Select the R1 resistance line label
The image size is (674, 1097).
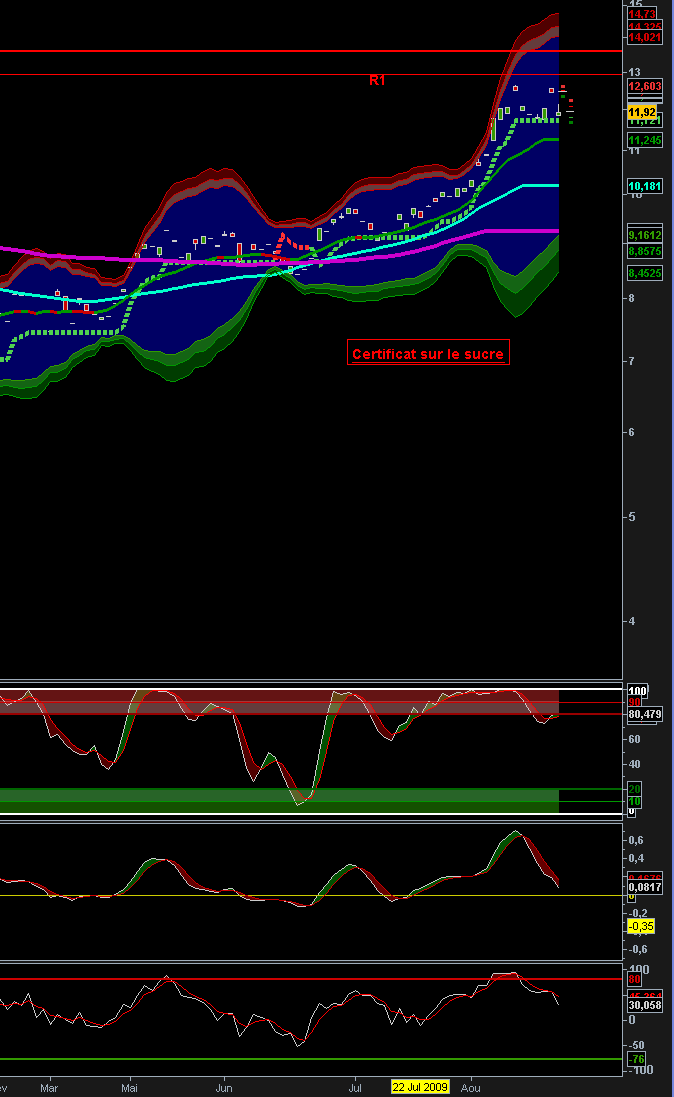[x=377, y=80]
